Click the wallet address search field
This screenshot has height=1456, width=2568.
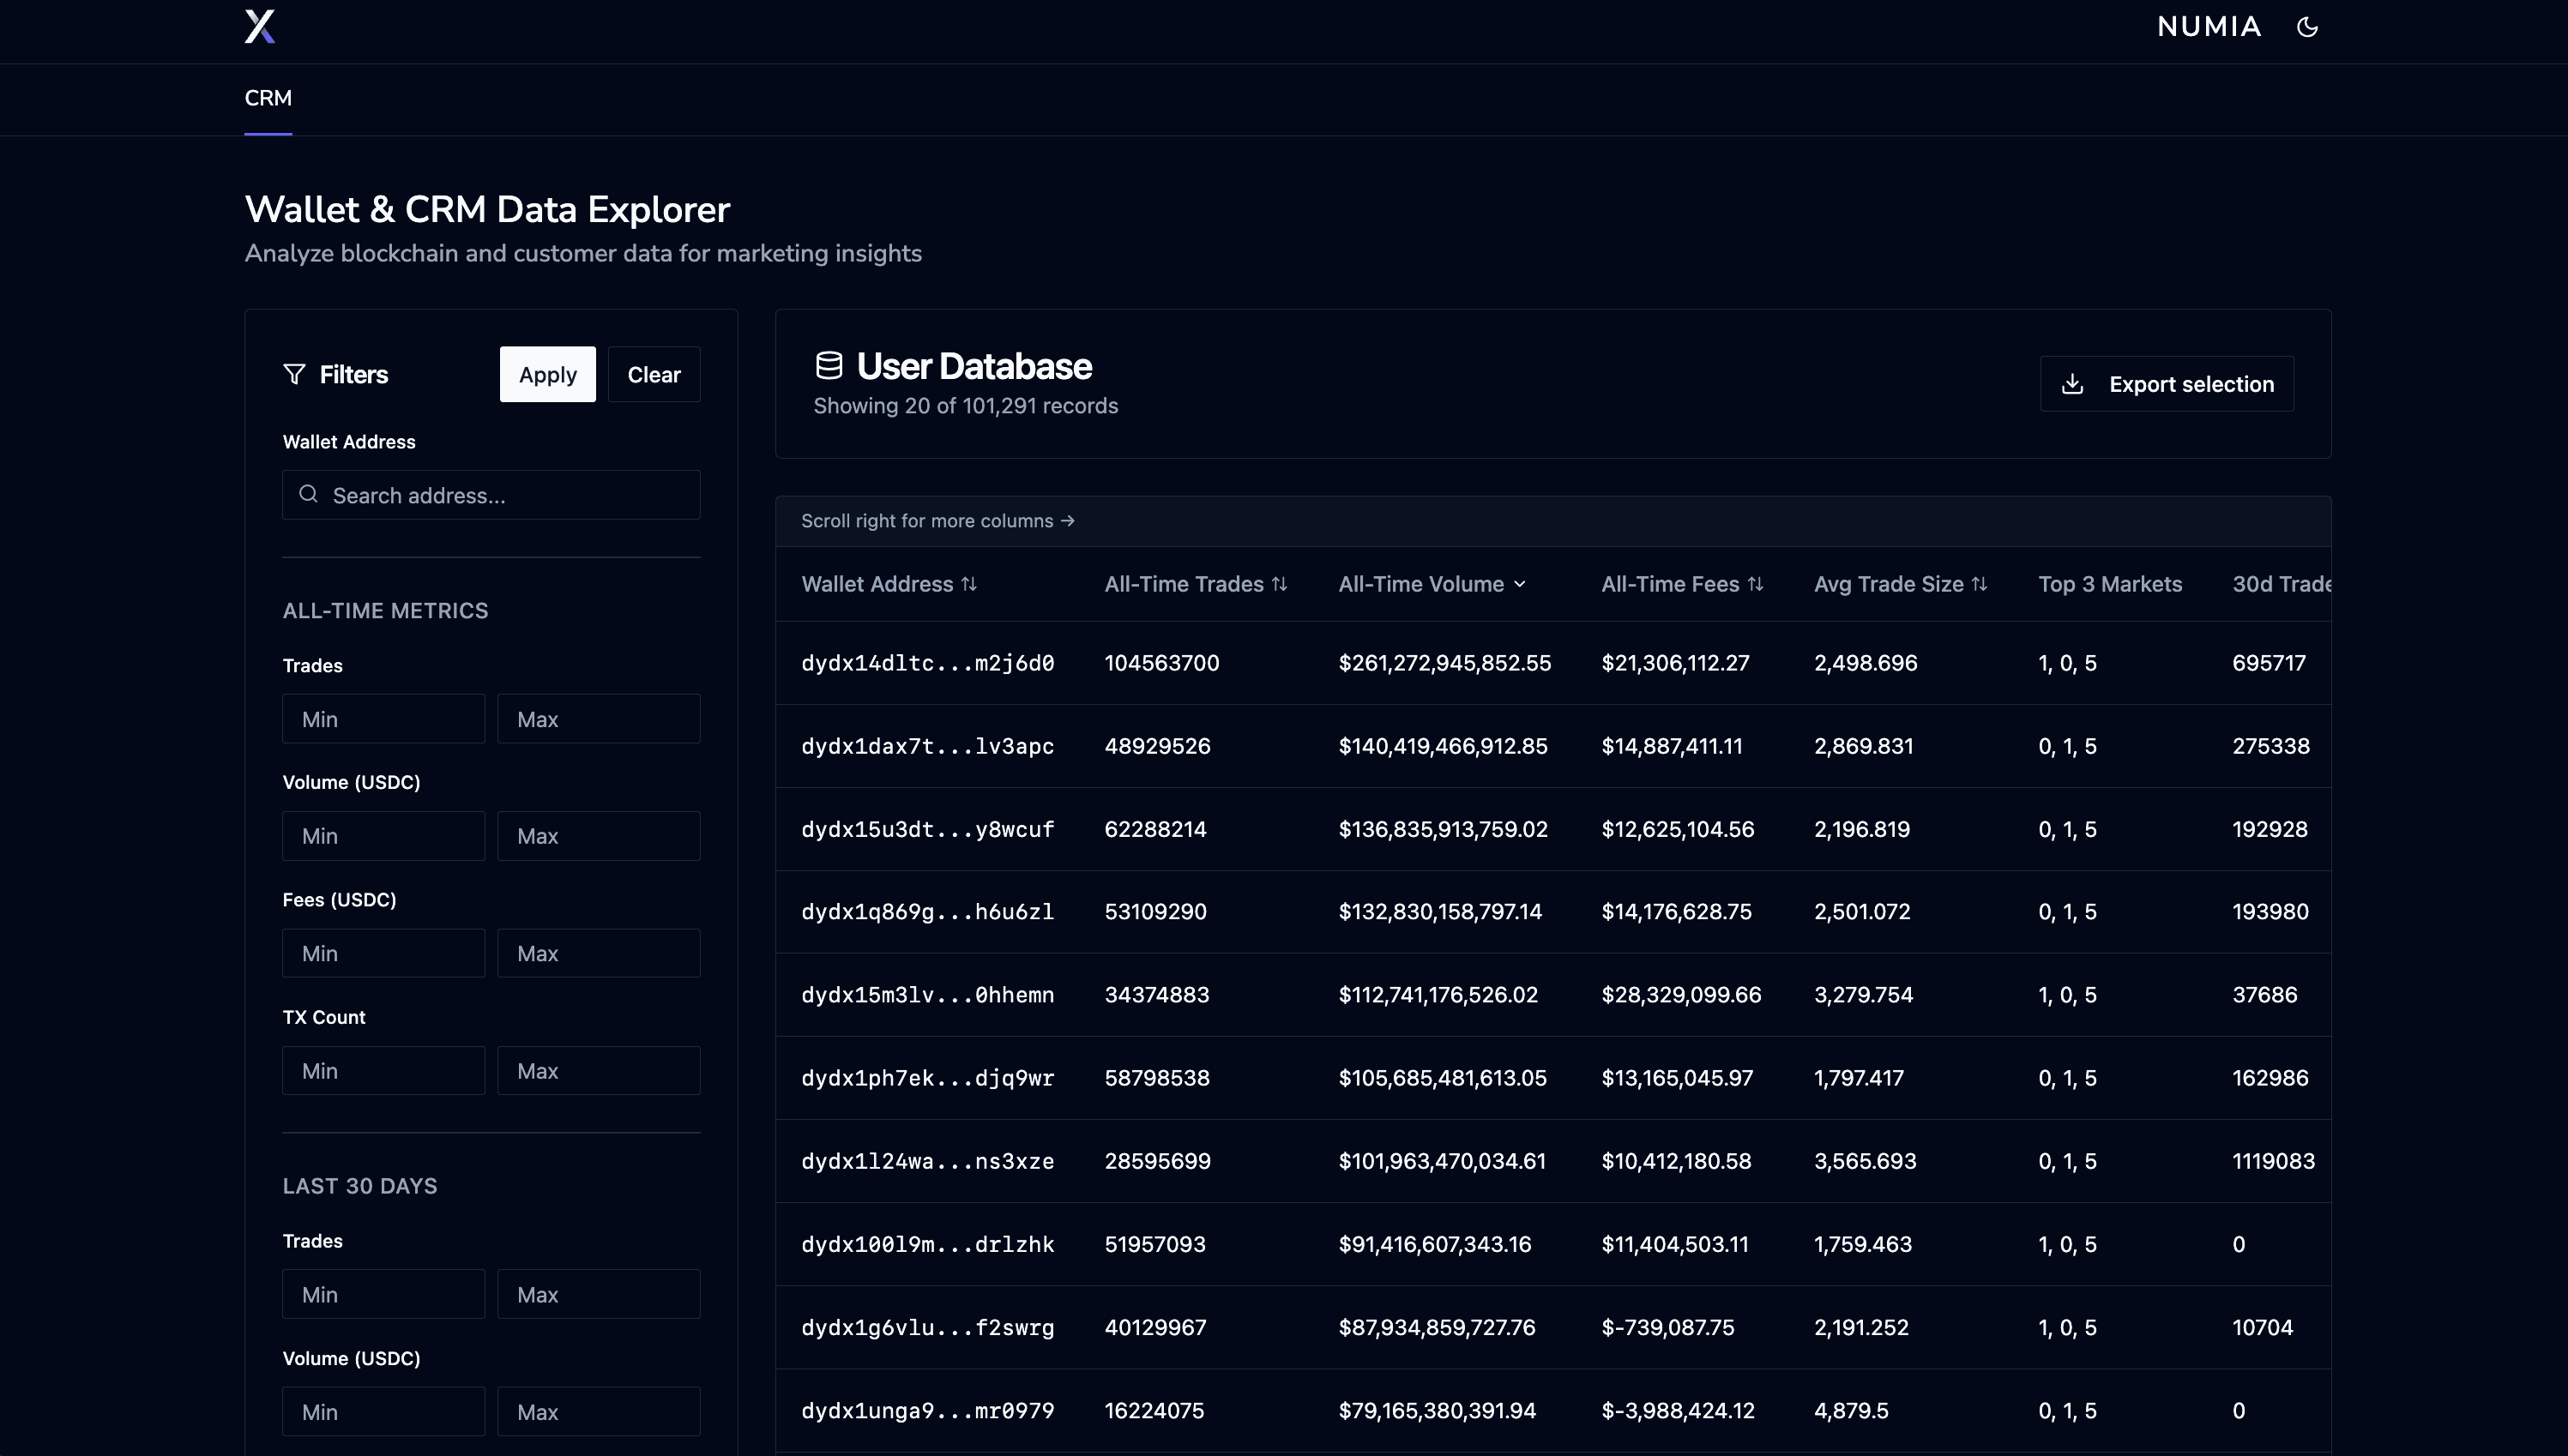click(490, 494)
